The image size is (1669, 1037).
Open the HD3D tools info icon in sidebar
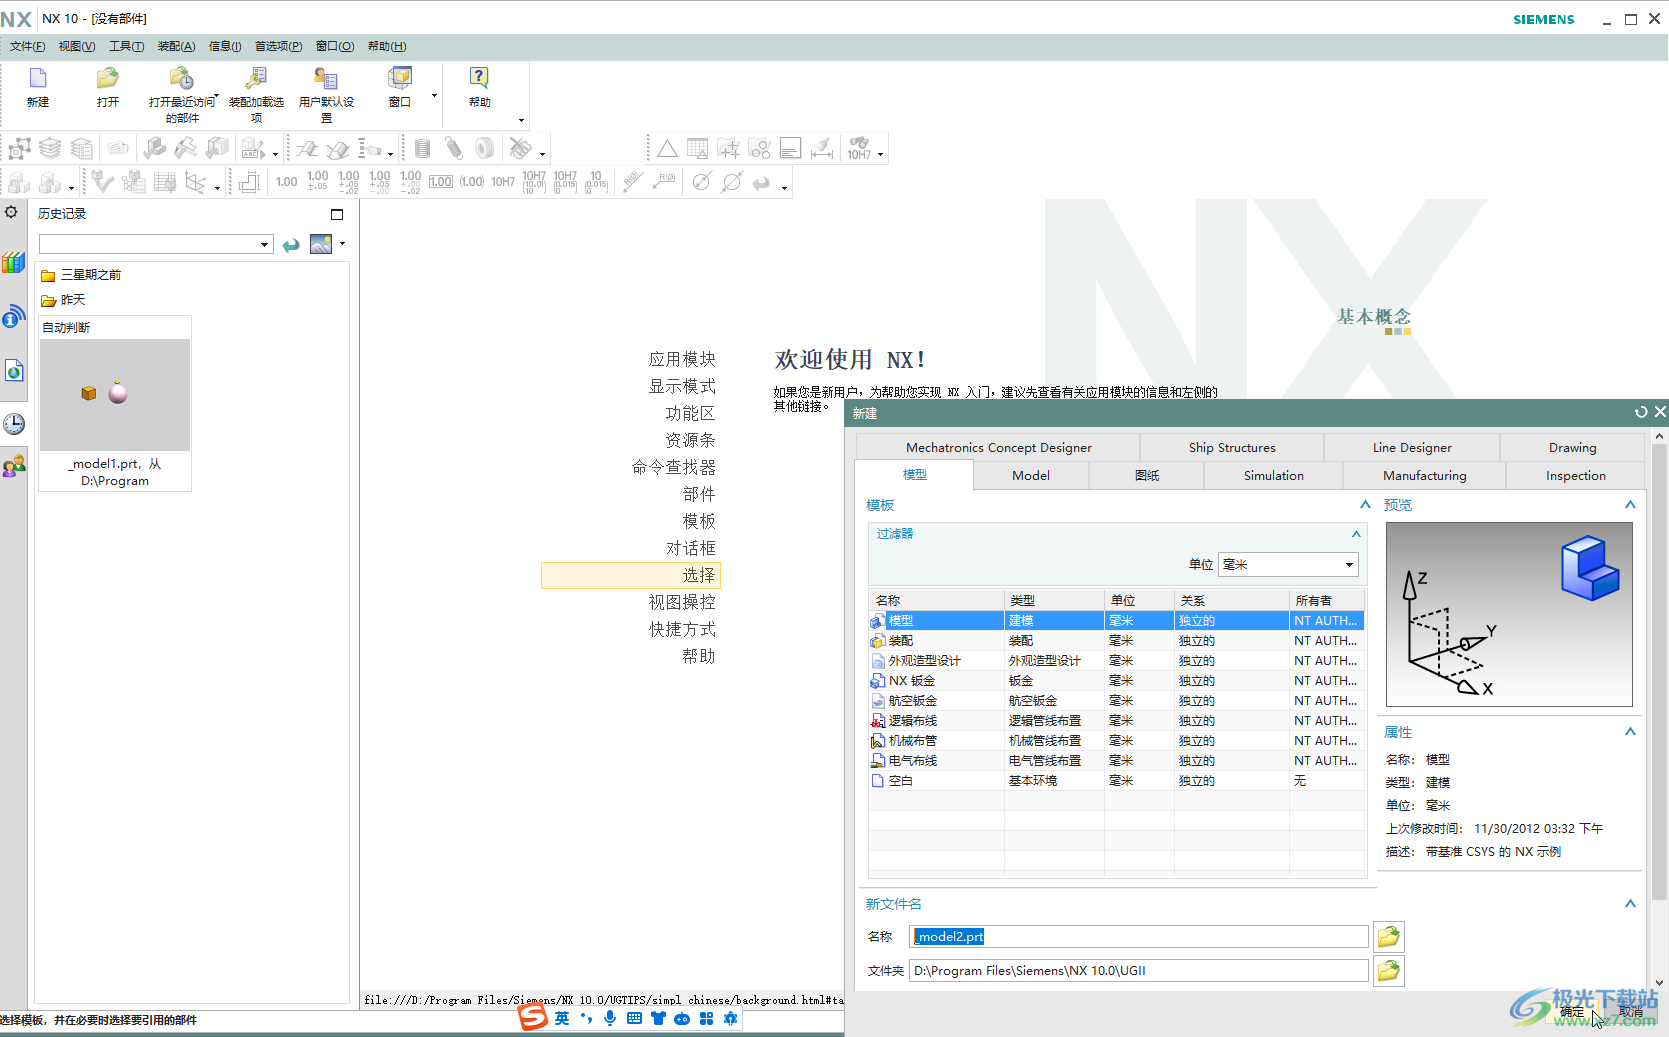[x=13, y=317]
